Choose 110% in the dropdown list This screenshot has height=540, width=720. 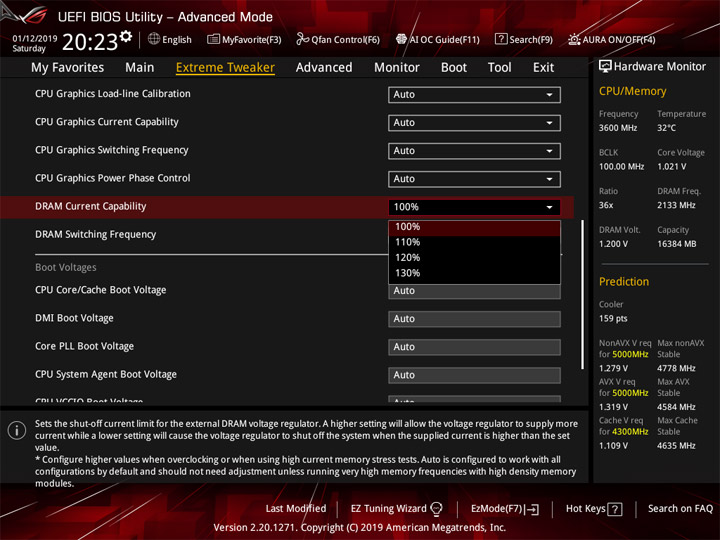coord(474,242)
